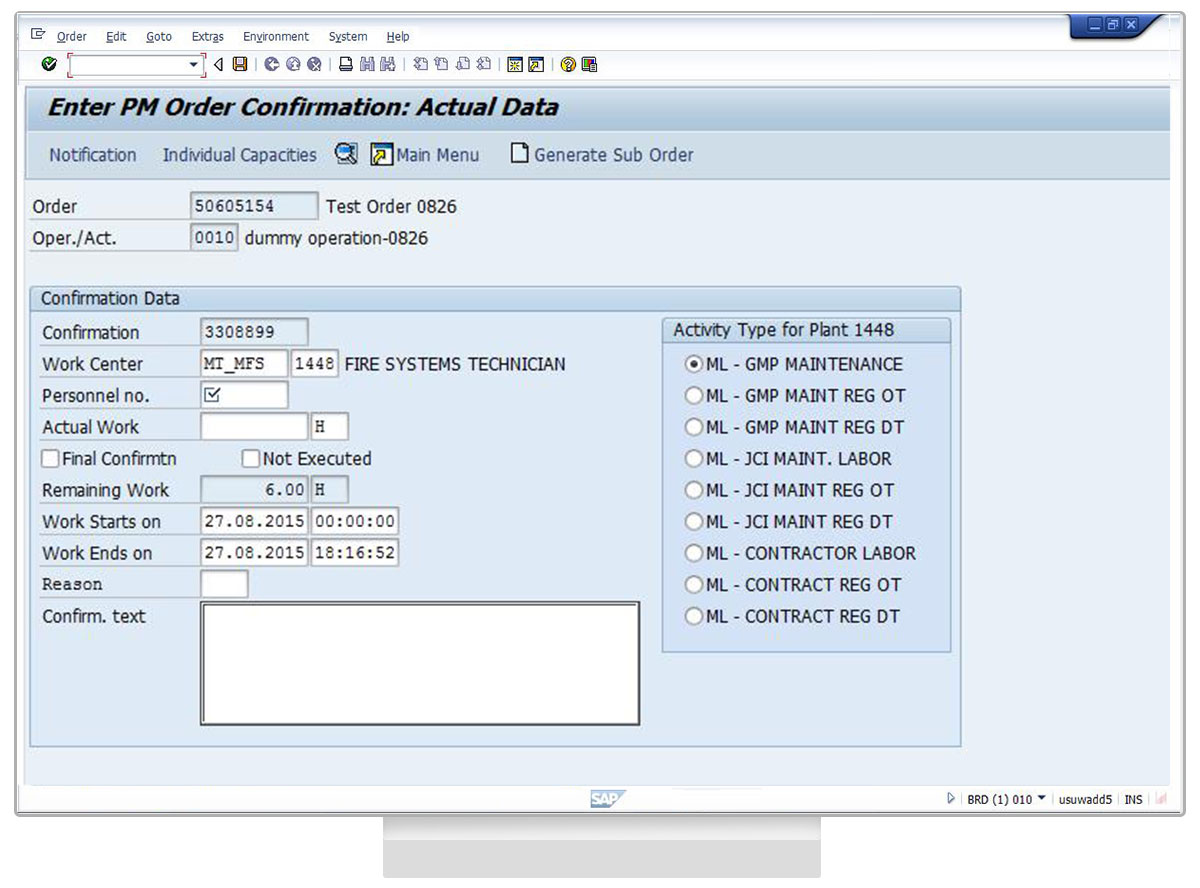
Task: Open the BRD (1) 010 status dropdown
Action: [x=1041, y=798]
